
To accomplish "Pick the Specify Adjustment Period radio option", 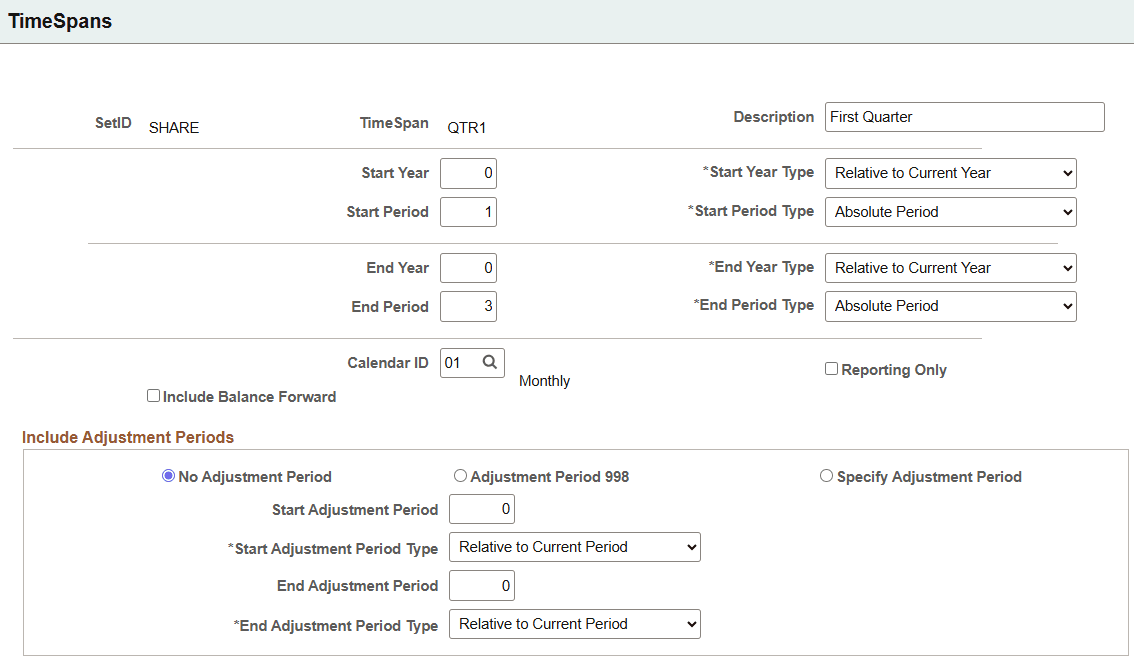I will pyautogui.click(x=826, y=476).
